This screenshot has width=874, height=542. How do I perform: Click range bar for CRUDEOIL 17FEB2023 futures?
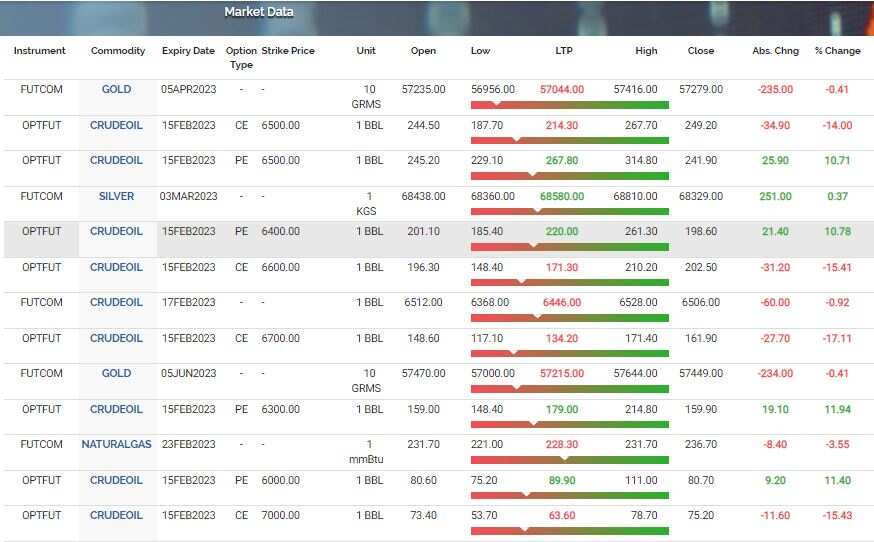[570, 318]
